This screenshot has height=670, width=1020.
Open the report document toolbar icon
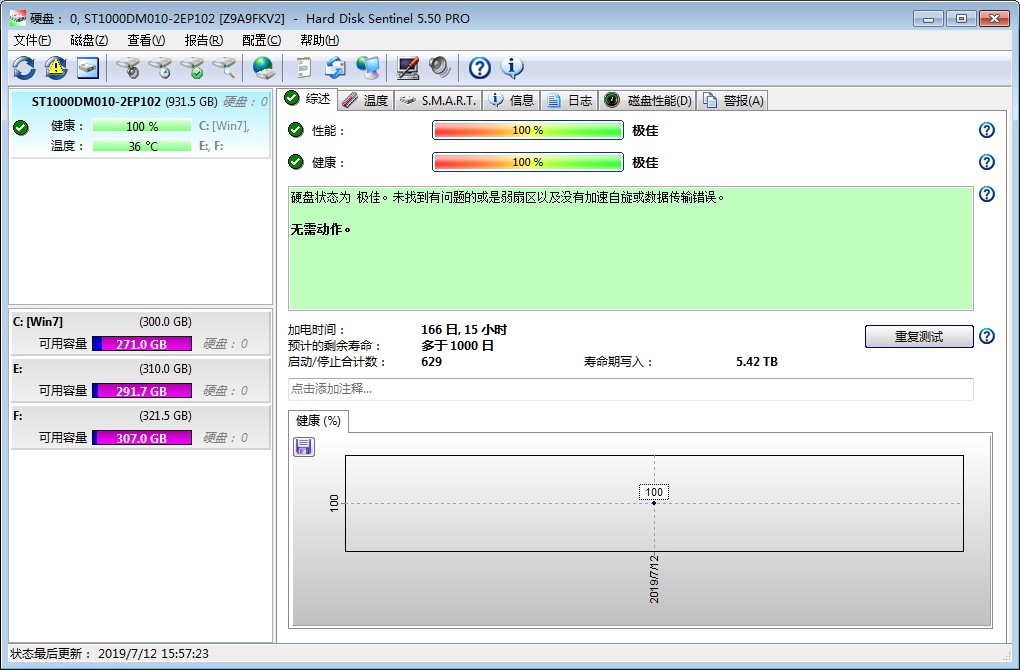click(x=303, y=68)
